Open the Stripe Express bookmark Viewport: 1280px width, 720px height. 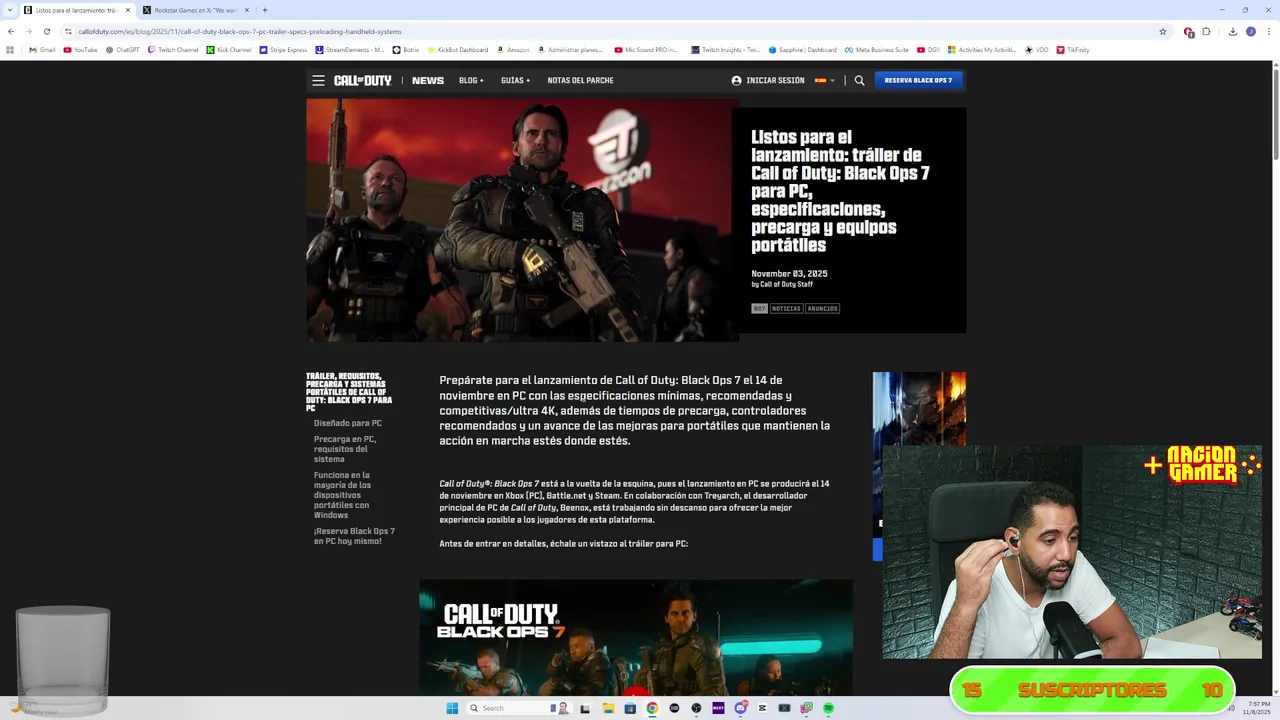point(283,49)
